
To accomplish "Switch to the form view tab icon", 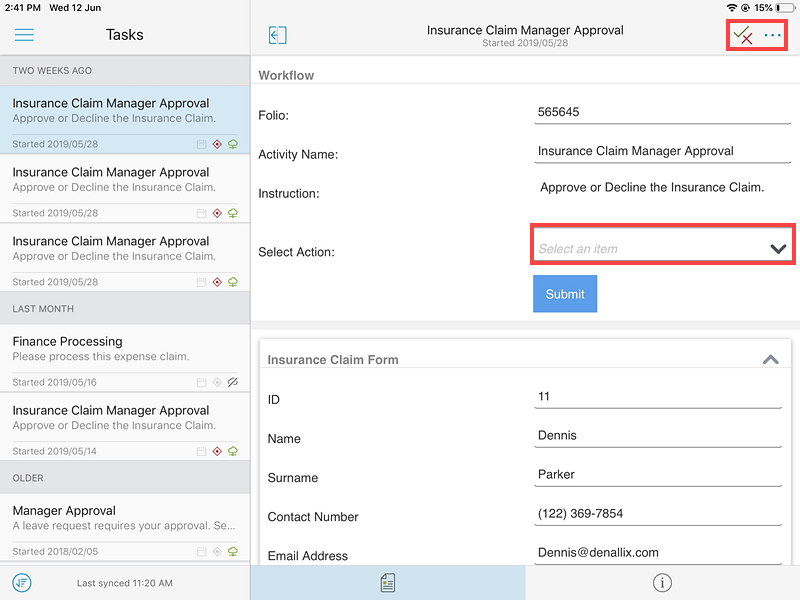I will [388, 583].
